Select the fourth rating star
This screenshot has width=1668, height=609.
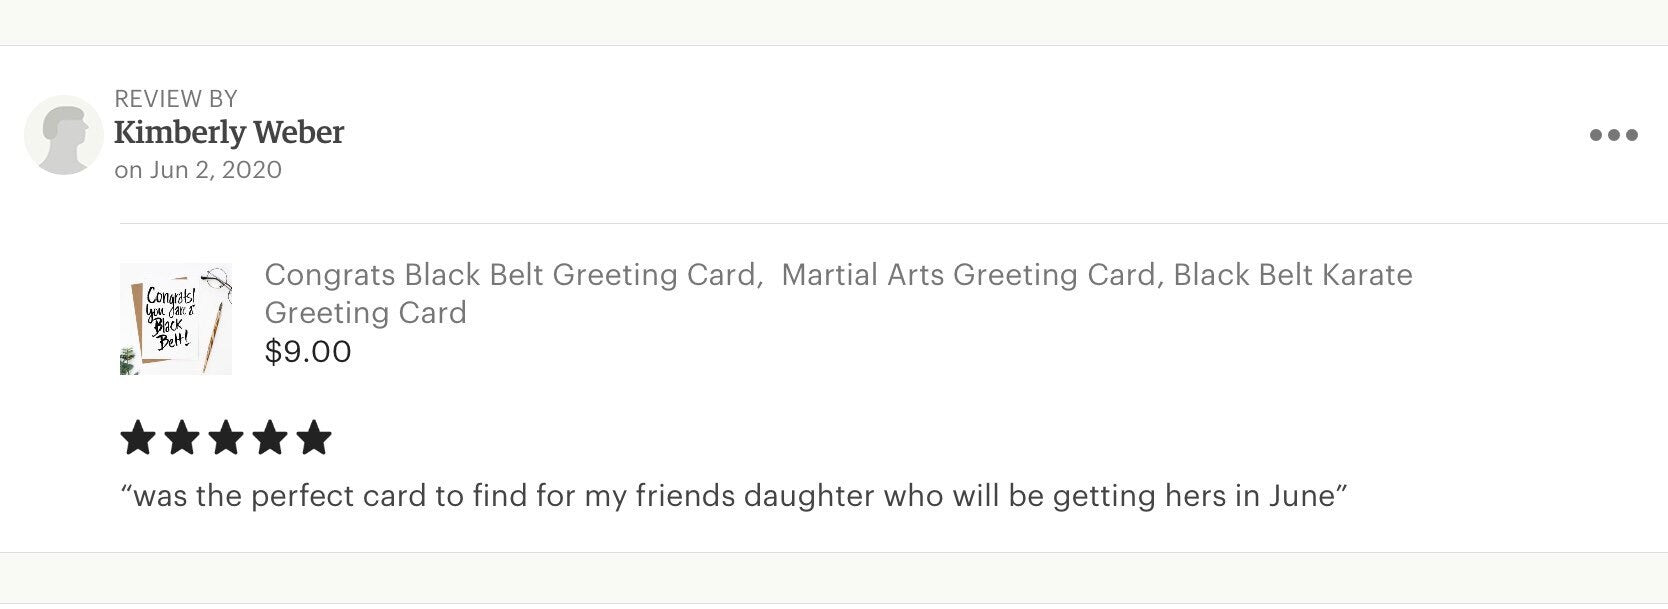coord(271,437)
